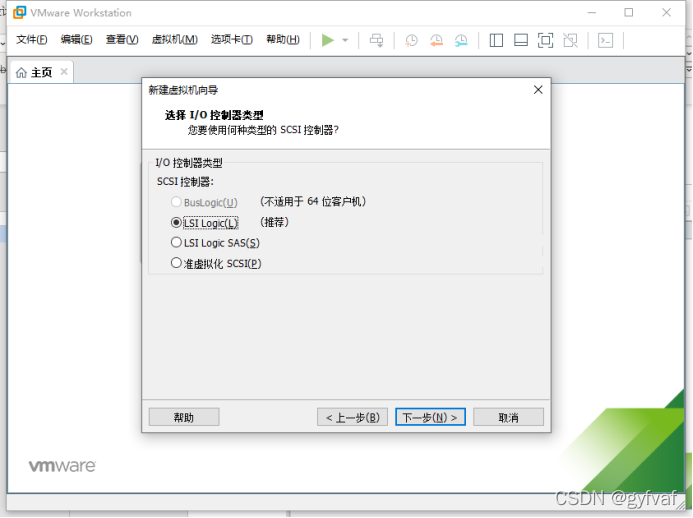Maximize the VMware Workstation window
The width and height of the screenshot is (693, 518).
628,12
